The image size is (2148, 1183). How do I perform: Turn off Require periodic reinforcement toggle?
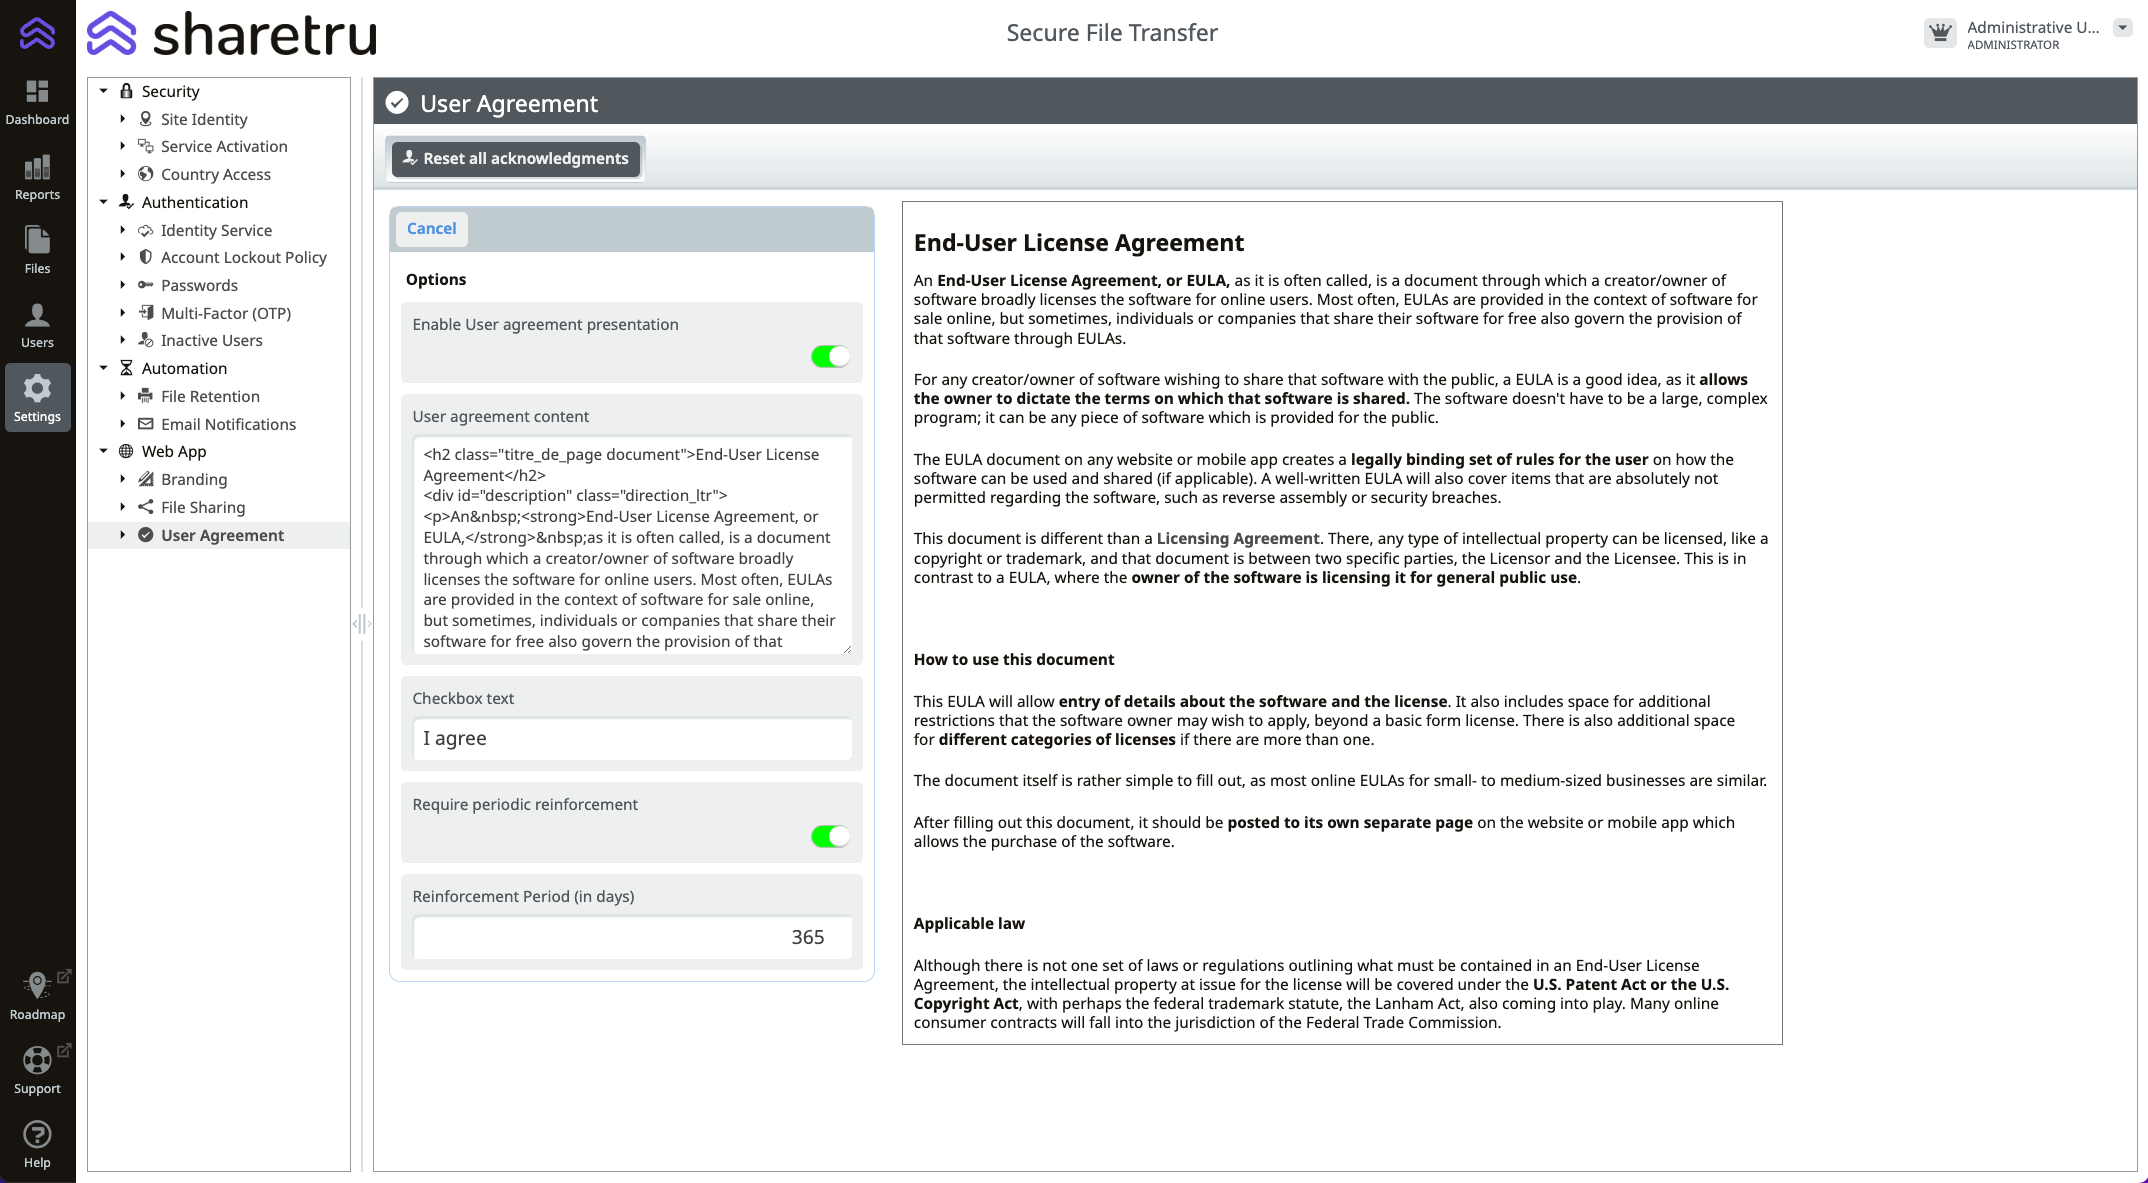click(x=830, y=837)
